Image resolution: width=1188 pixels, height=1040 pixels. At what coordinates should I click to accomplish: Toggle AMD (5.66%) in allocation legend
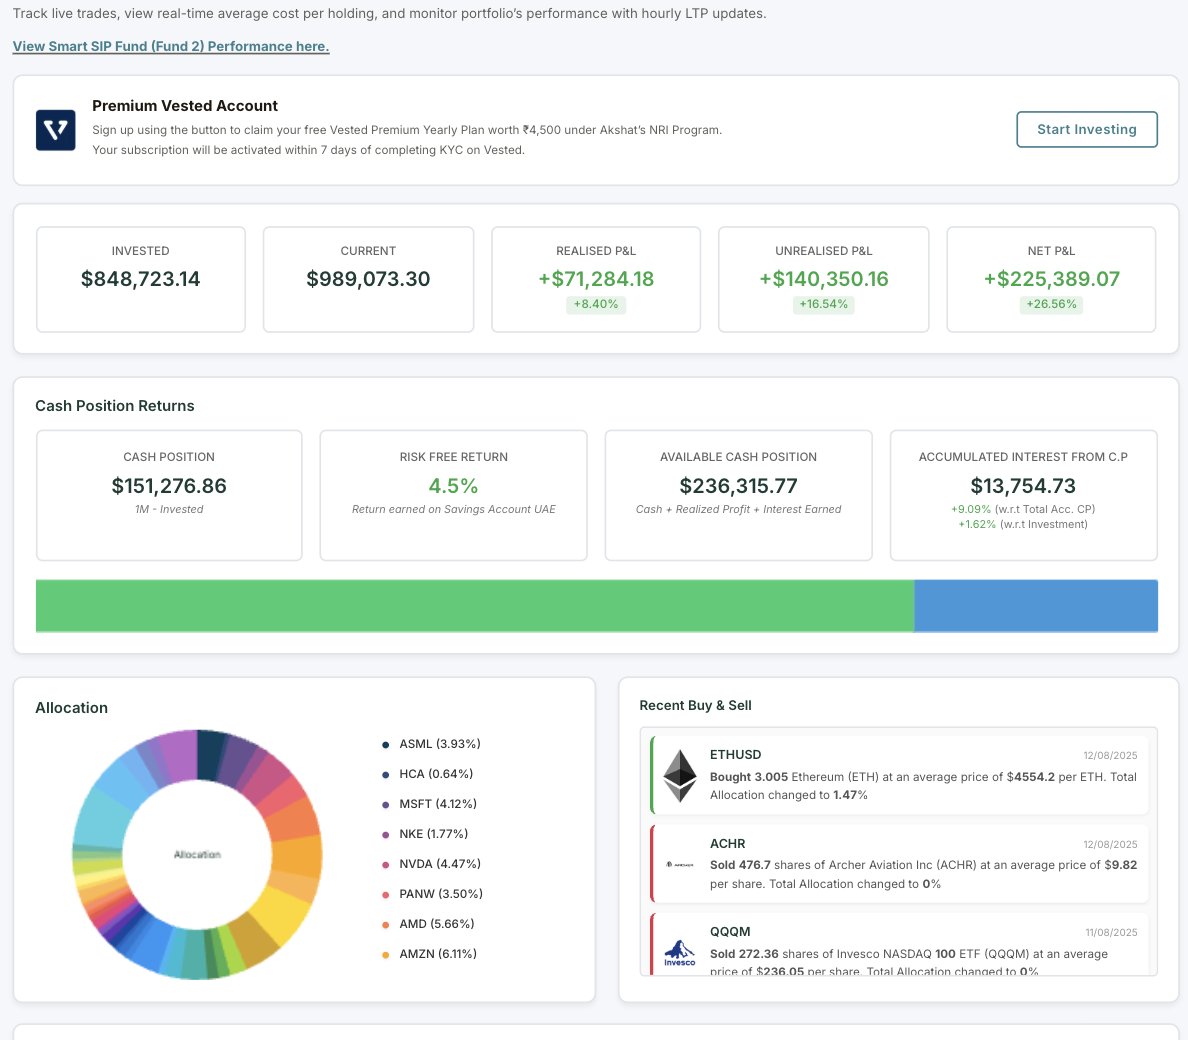[428, 924]
